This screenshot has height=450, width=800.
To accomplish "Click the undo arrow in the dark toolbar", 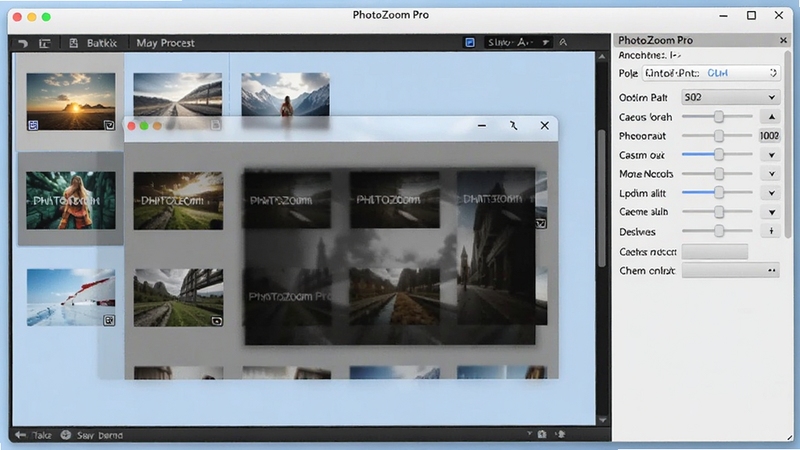I will pos(22,43).
